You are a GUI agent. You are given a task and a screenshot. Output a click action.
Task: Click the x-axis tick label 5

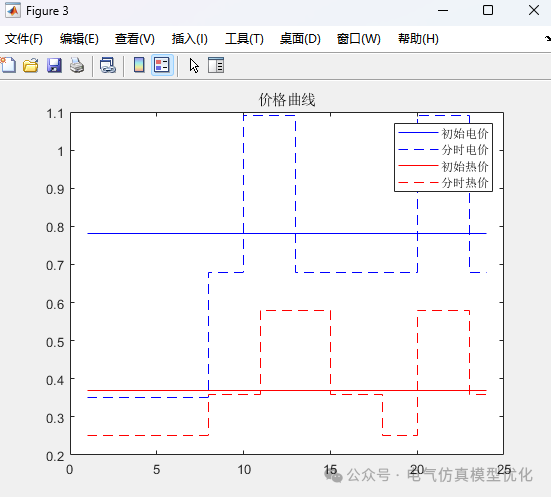(156, 470)
